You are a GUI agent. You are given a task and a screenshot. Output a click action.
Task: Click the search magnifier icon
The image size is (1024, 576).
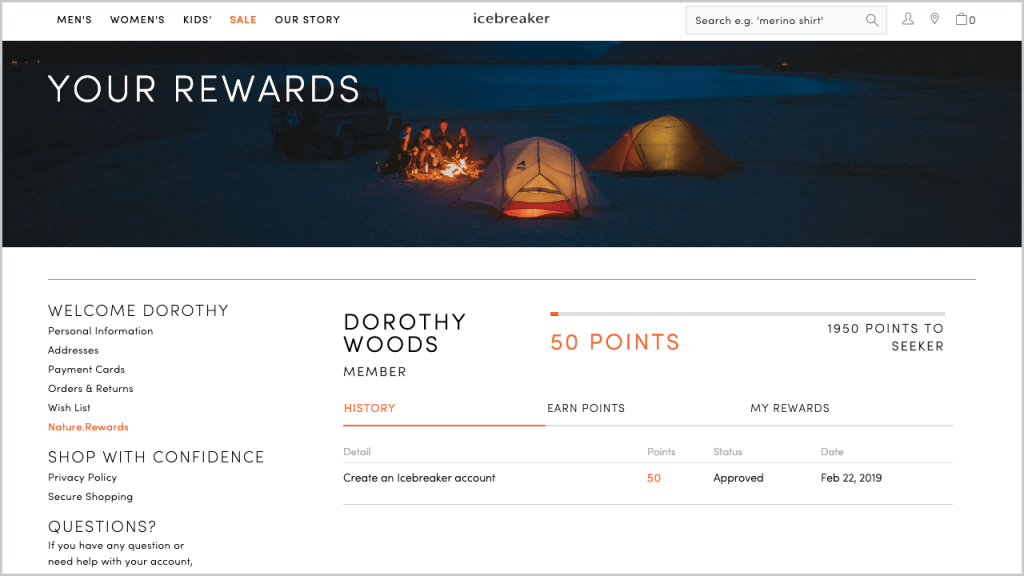(x=872, y=20)
